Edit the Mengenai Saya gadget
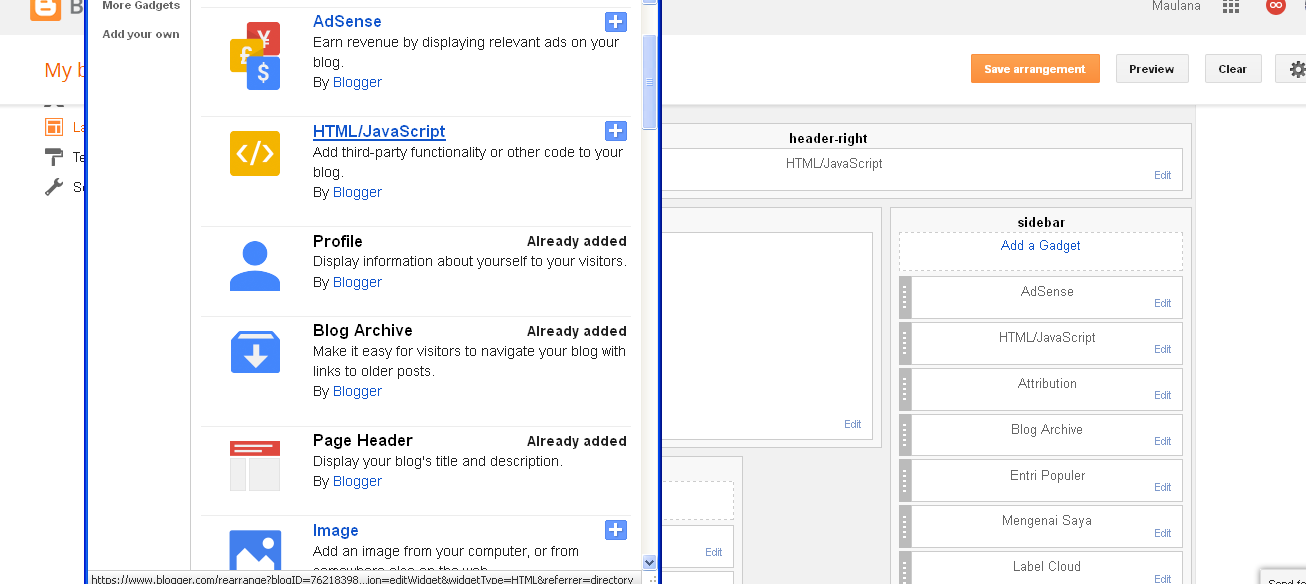The image size is (1306, 584). pos(1162,533)
